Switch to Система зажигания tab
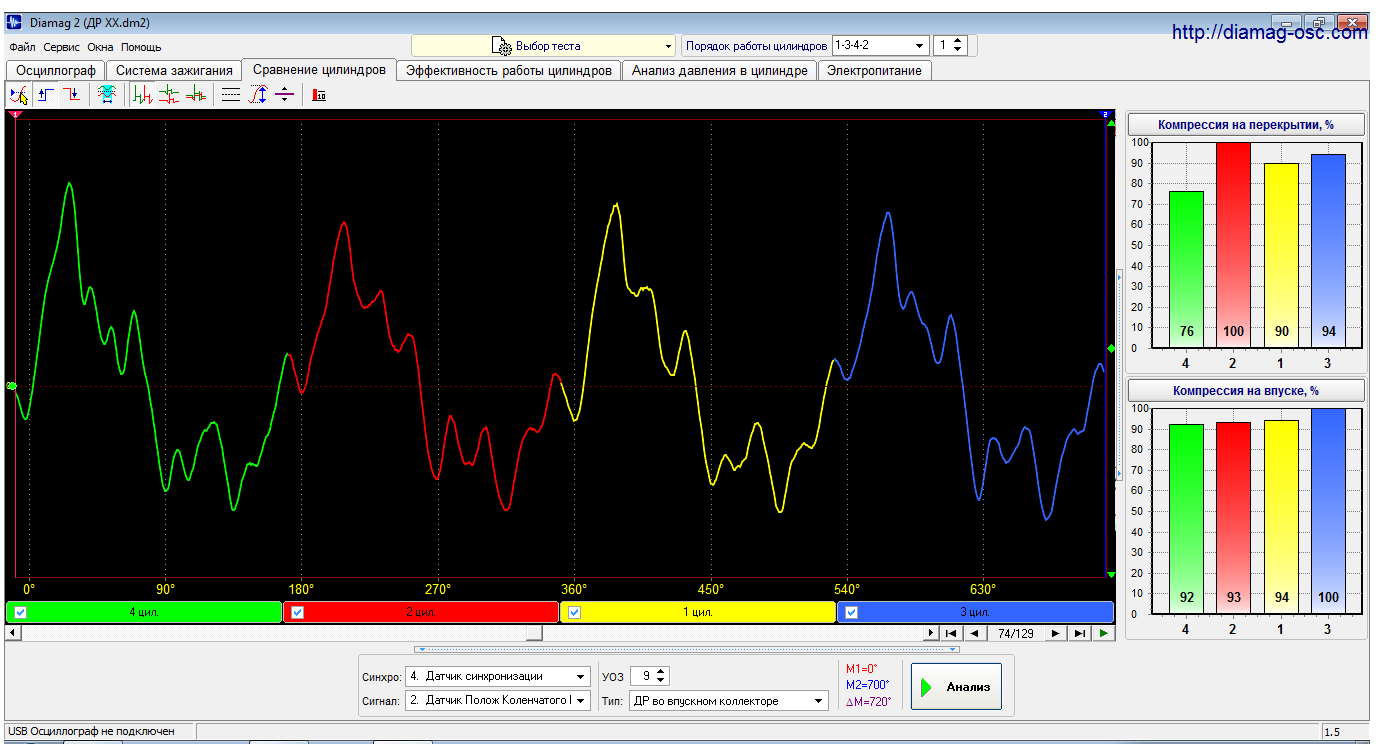This screenshot has height=744, width=1382. [x=174, y=71]
